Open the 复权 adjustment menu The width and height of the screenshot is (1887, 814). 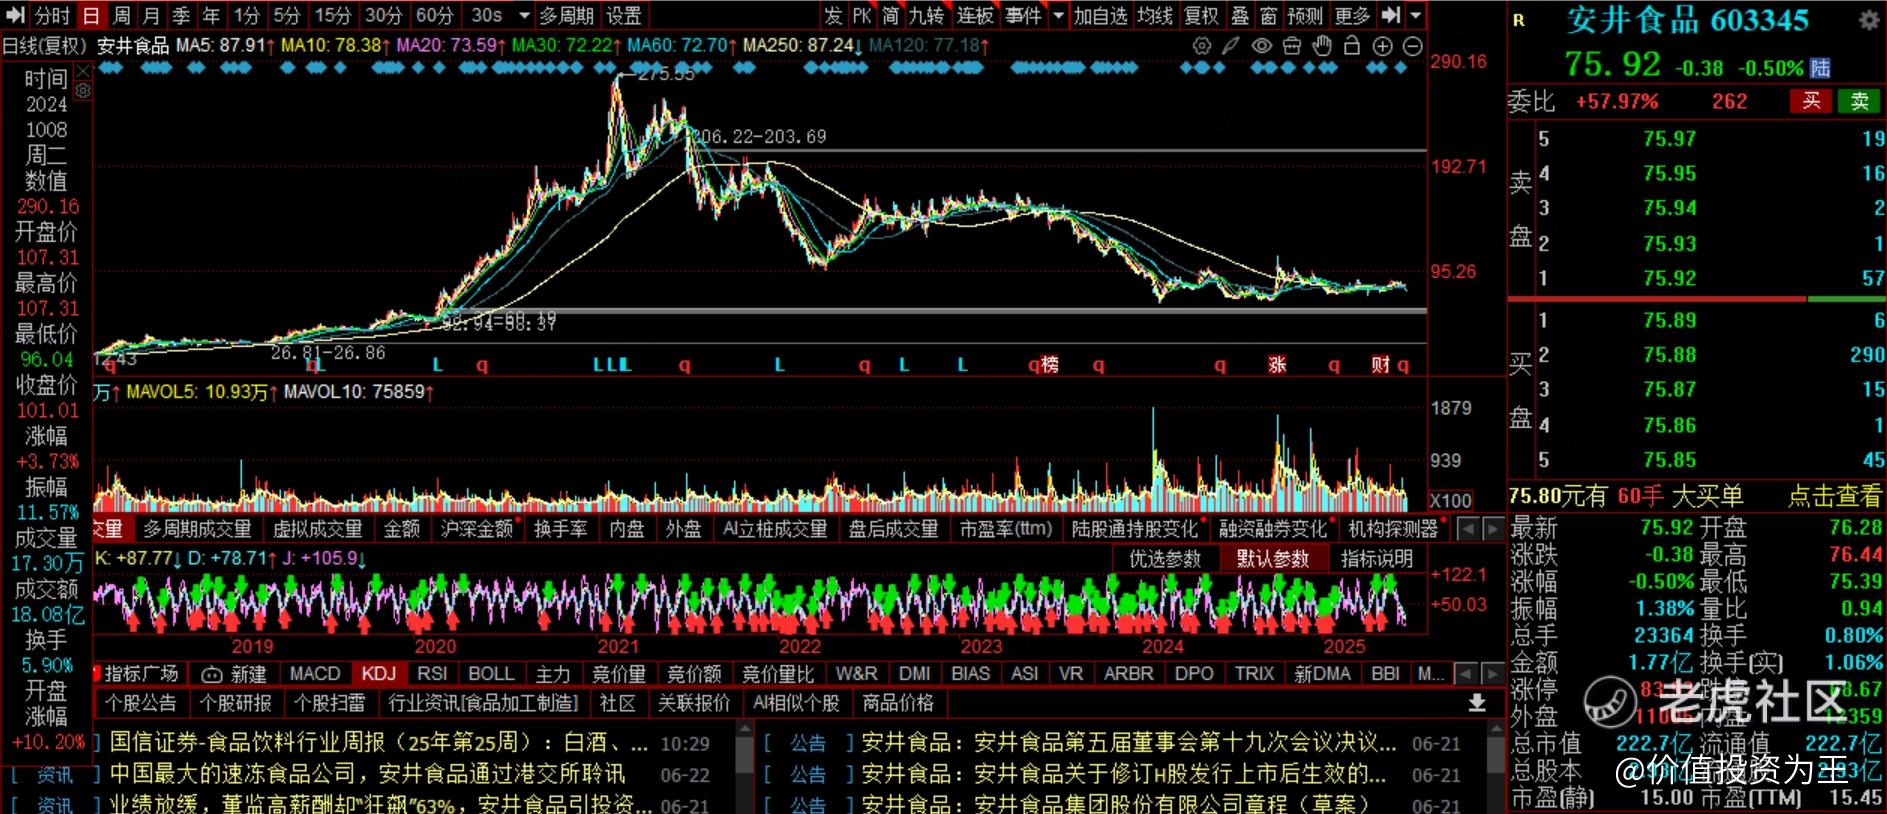(1201, 15)
